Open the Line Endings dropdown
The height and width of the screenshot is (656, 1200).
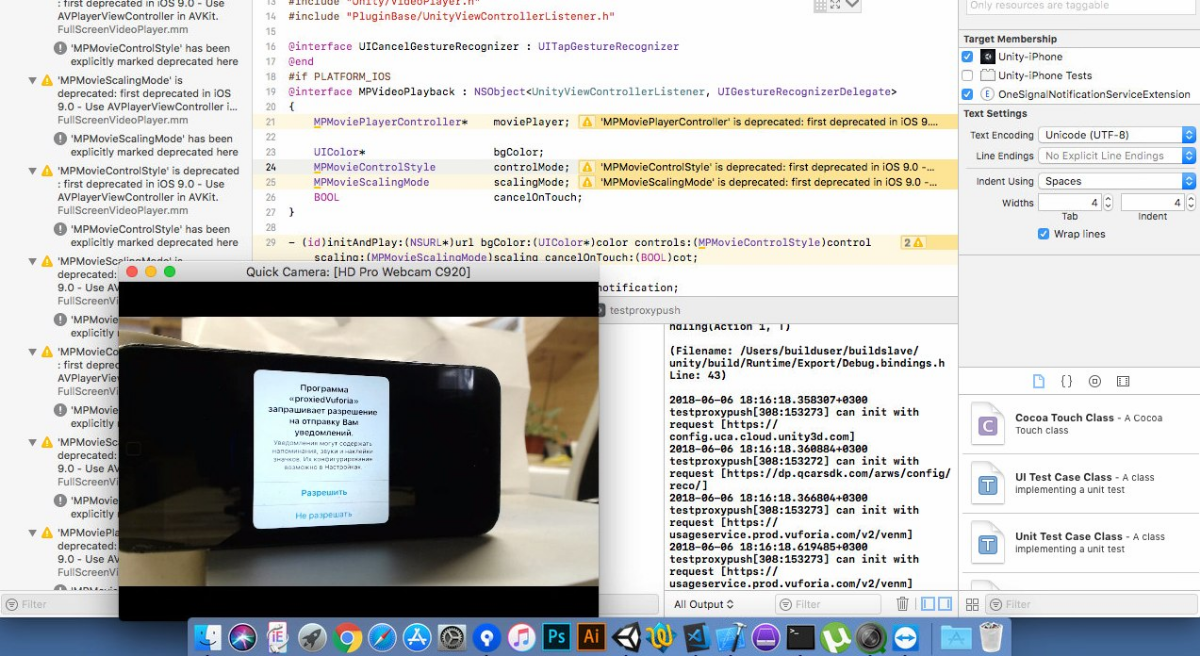[x=1117, y=156]
